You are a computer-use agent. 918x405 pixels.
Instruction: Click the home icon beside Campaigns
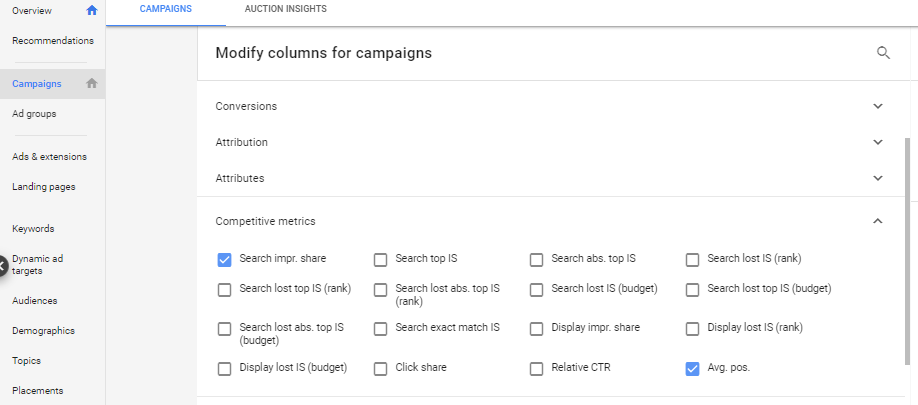coord(92,84)
